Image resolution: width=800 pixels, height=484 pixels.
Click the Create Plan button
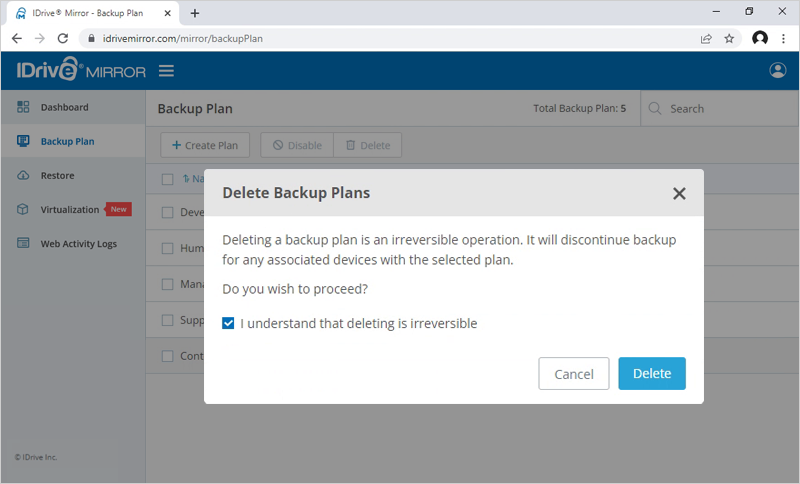[x=205, y=145]
